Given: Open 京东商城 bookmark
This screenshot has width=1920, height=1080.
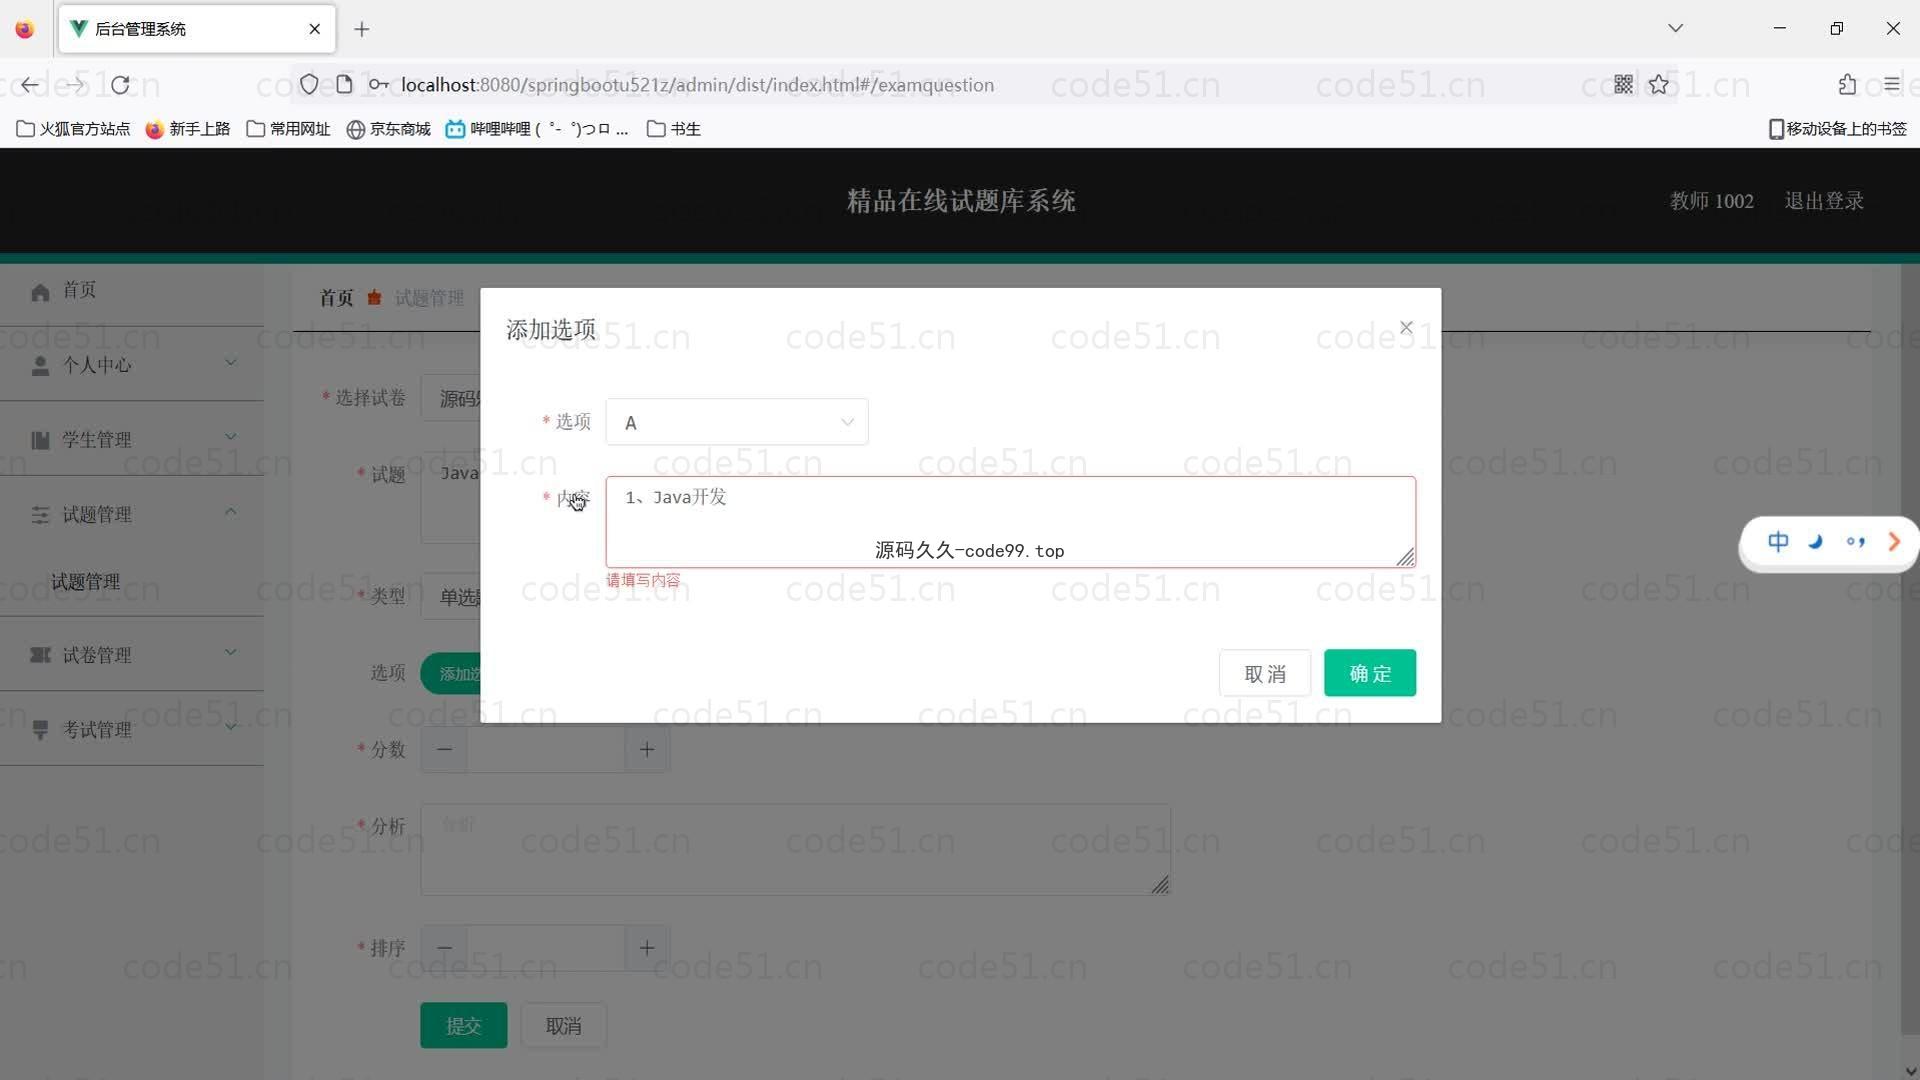Looking at the screenshot, I should [388, 129].
